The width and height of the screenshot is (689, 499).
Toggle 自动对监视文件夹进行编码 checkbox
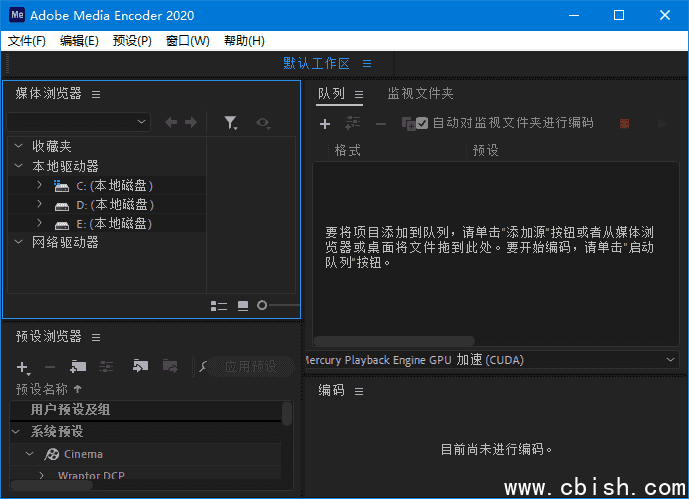coord(422,123)
